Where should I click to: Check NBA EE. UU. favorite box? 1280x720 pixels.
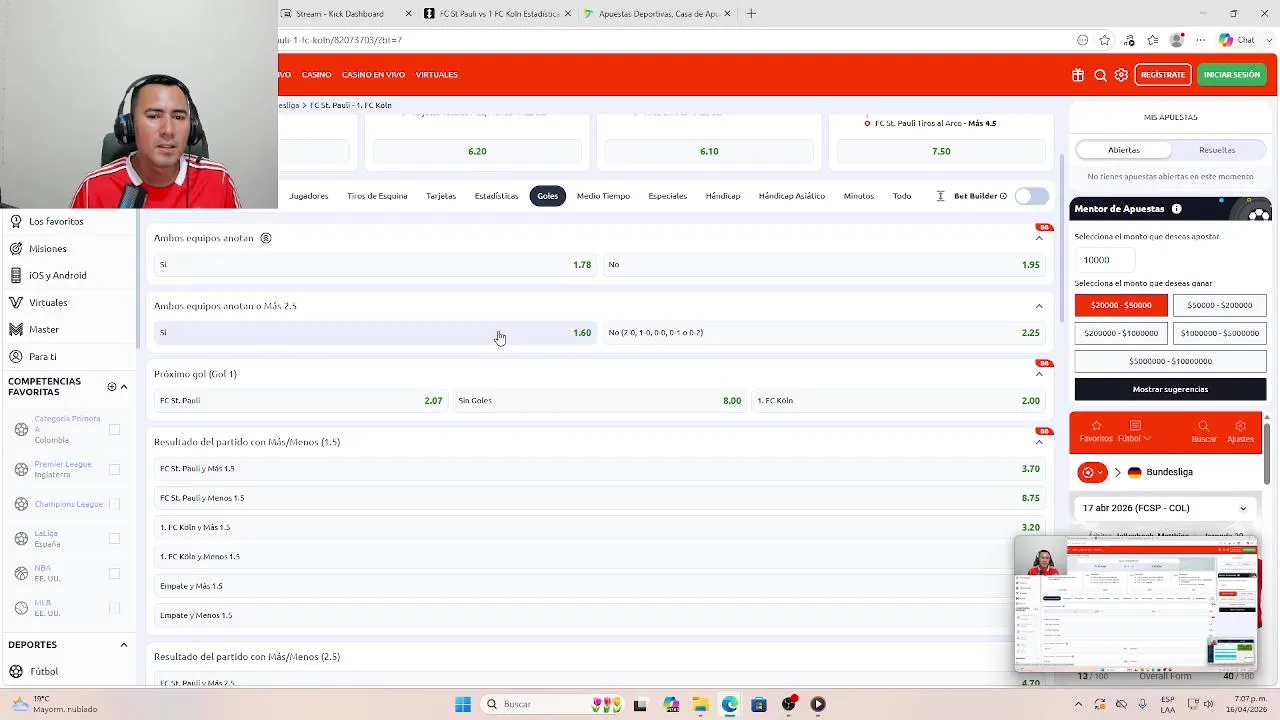pos(114,573)
